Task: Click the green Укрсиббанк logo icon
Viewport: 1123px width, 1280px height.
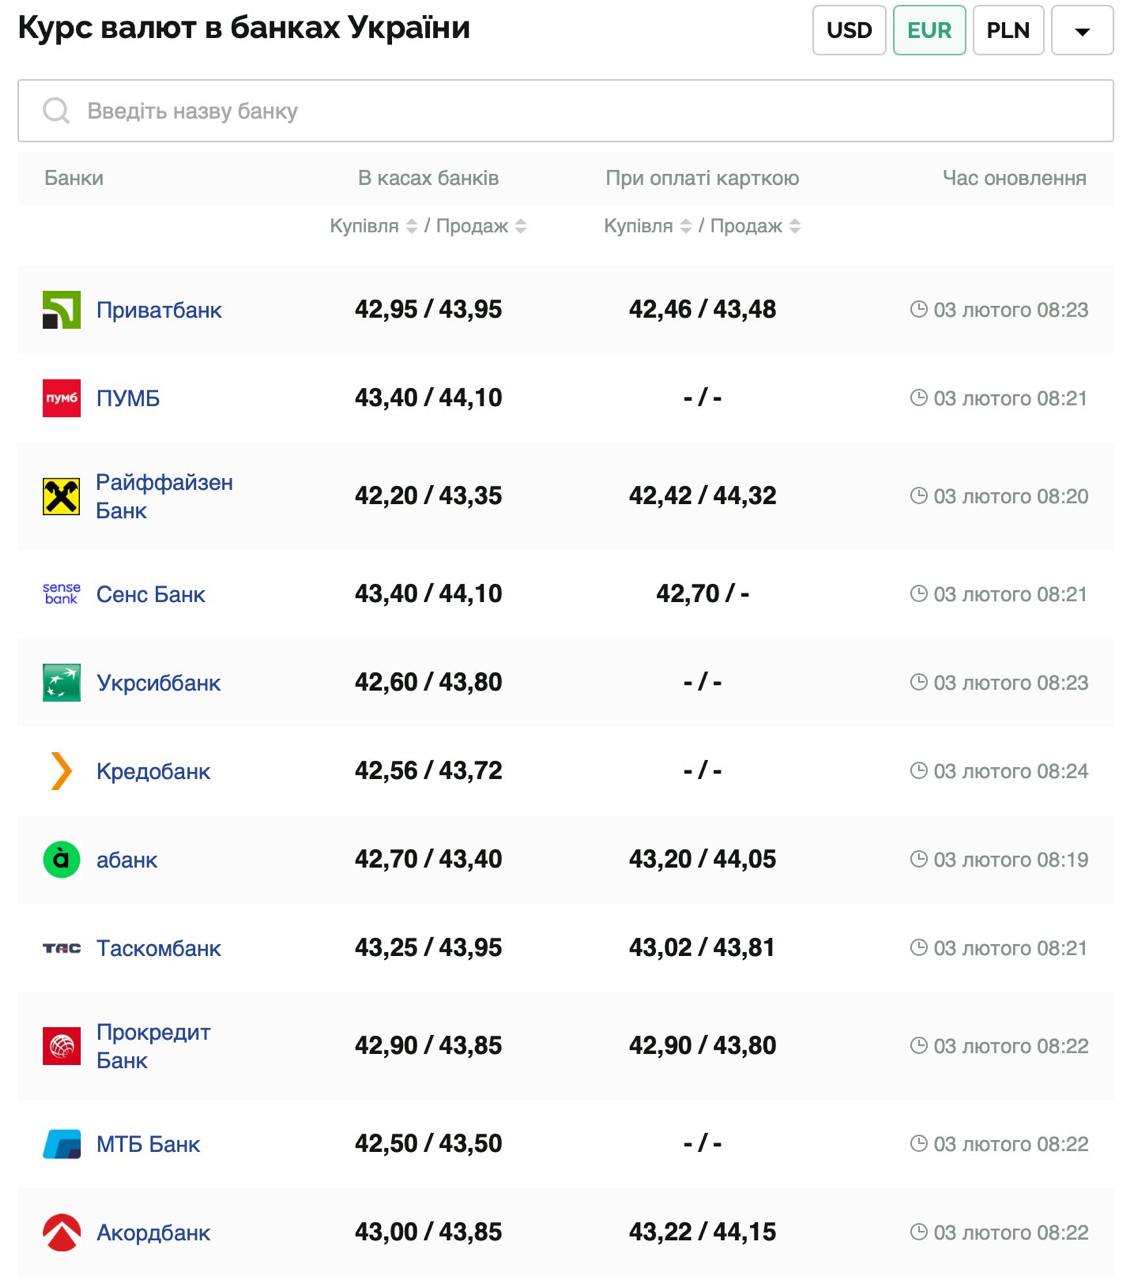Action: (x=61, y=683)
